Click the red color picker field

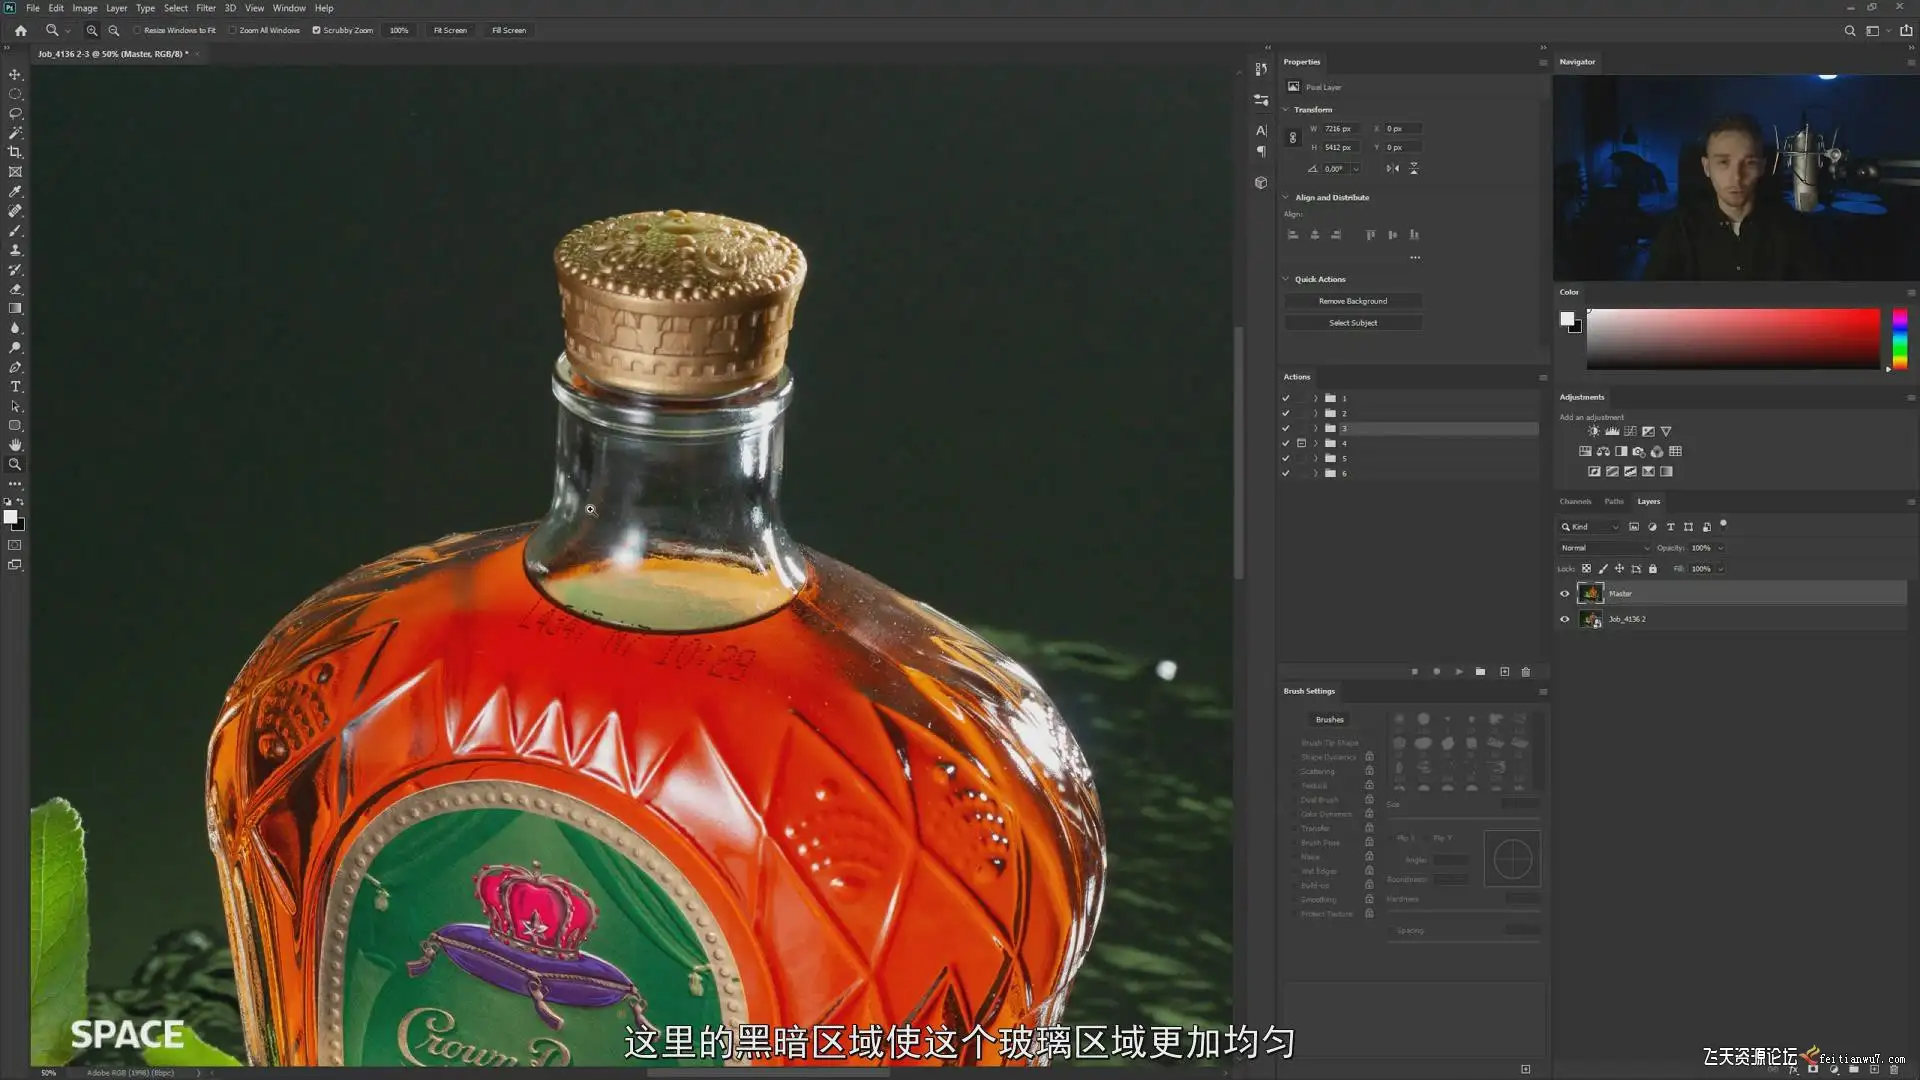[x=1732, y=338]
